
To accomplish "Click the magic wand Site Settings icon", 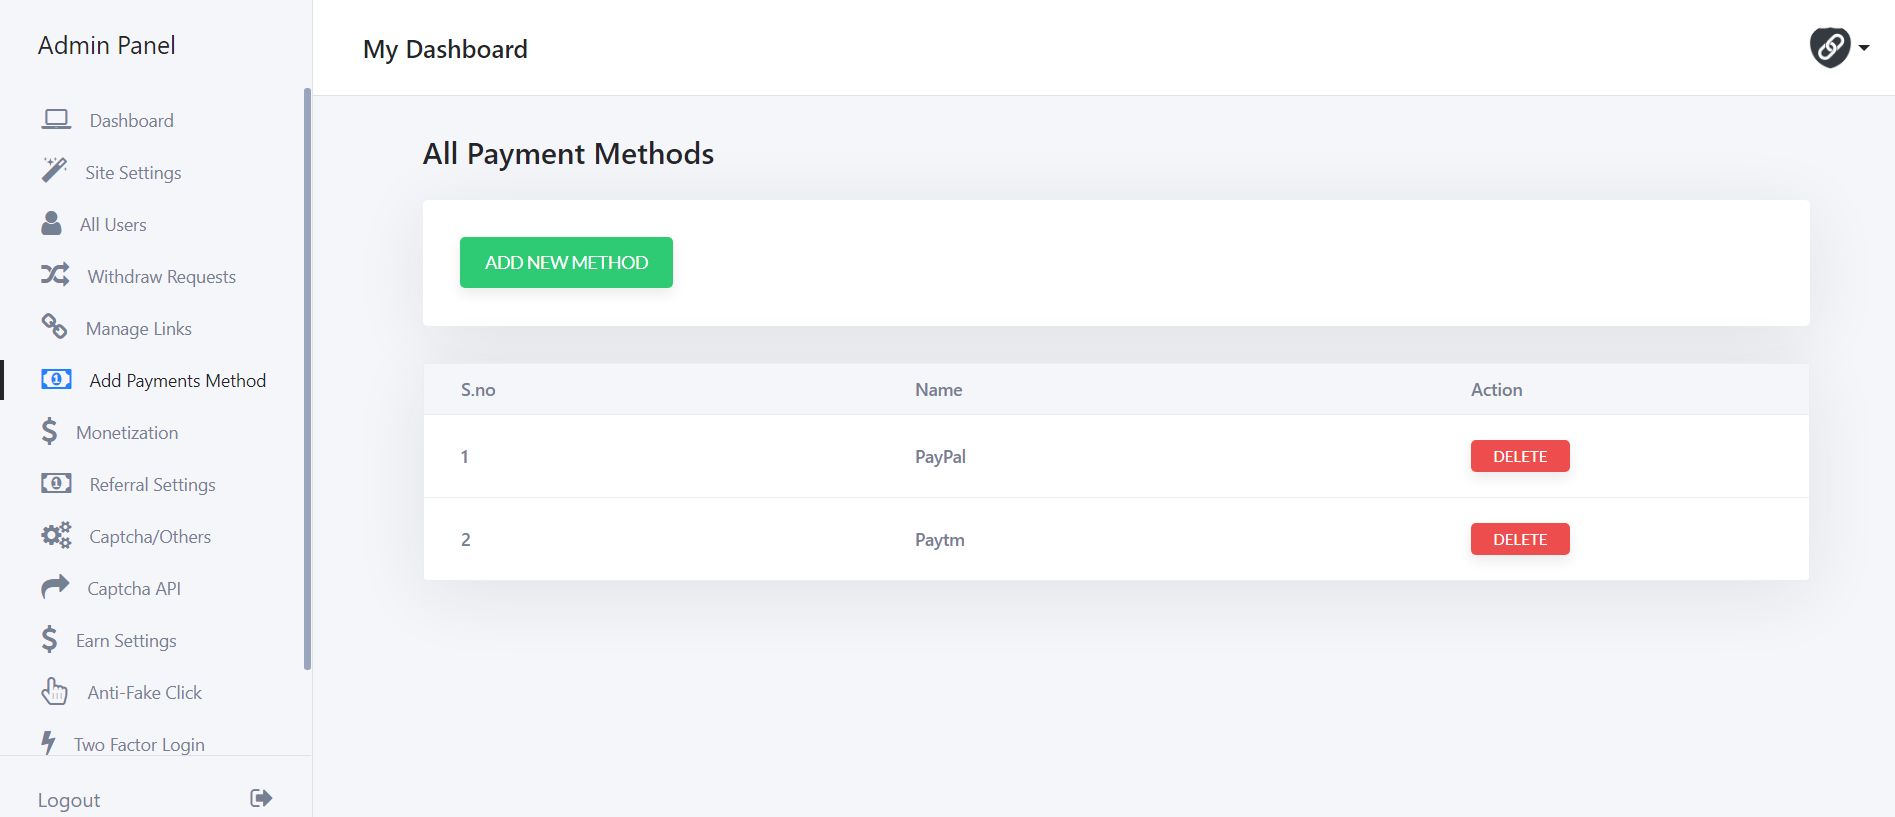I will pos(54,170).
